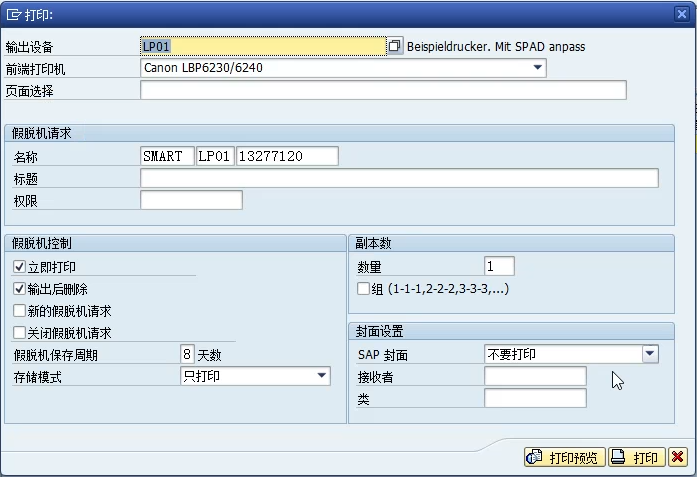
Task: Enable the 组 (1-1-1,2-2-2,3-3-3,...) checkbox
Action: click(x=364, y=289)
